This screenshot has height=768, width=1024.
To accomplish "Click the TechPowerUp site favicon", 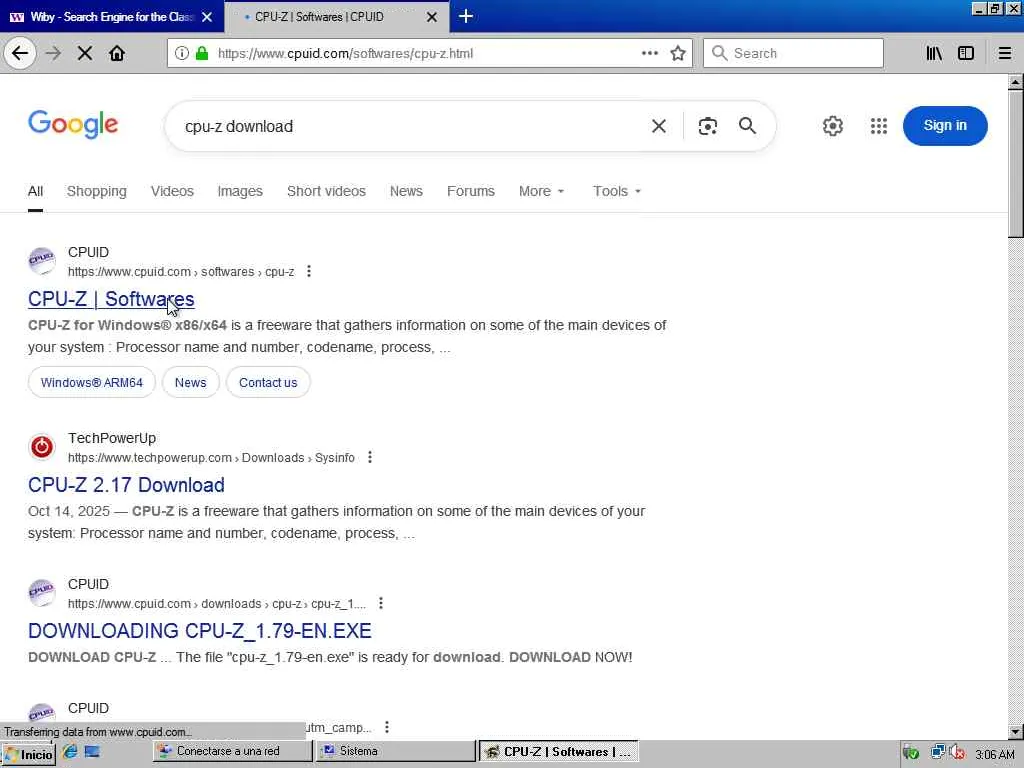I will [x=42, y=447].
